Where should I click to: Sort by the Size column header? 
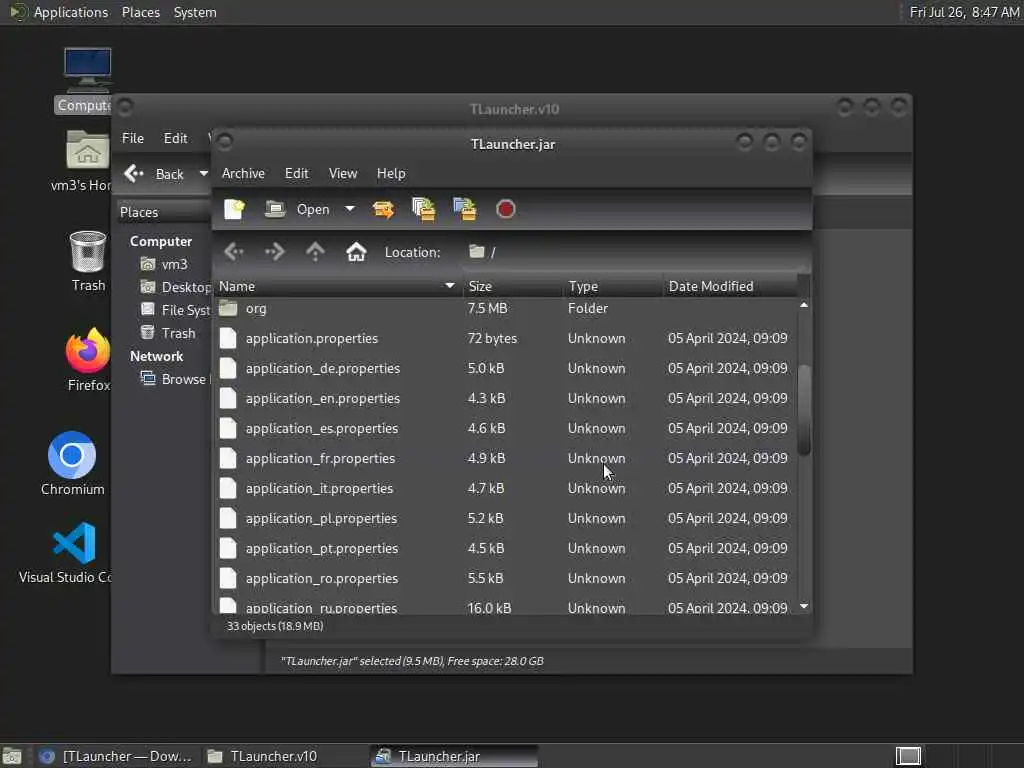point(513,287)
